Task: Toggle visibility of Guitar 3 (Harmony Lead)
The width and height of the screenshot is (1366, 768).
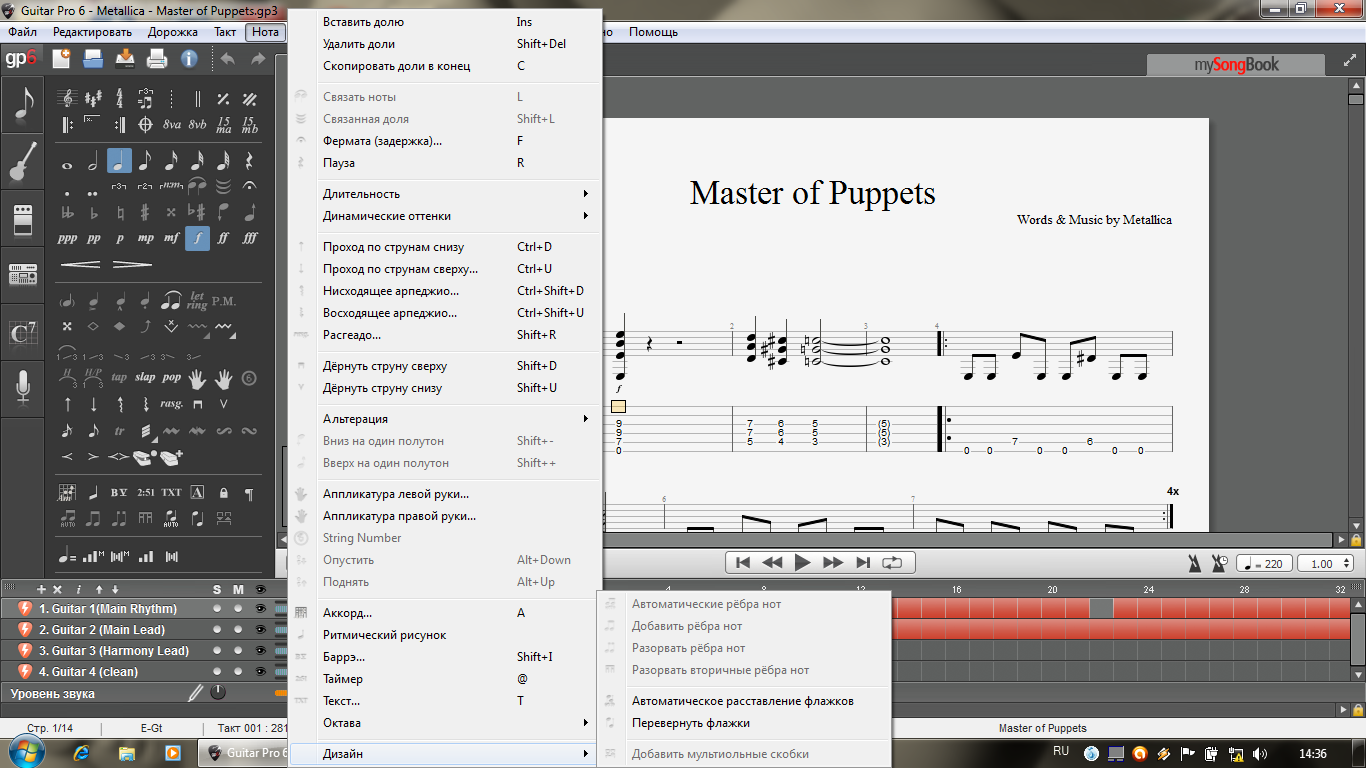Action: click(x=261, y=651)
